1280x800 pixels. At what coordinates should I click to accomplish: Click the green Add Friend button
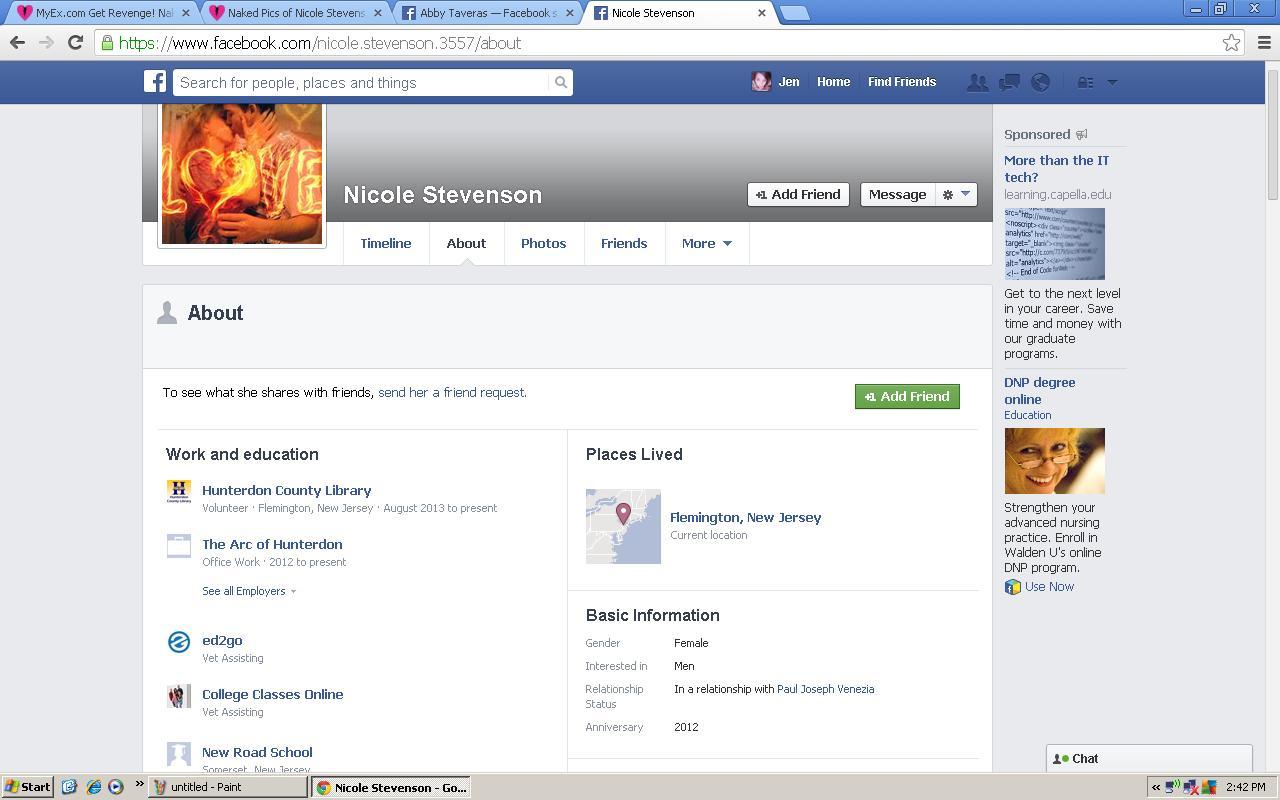[907, 397]
